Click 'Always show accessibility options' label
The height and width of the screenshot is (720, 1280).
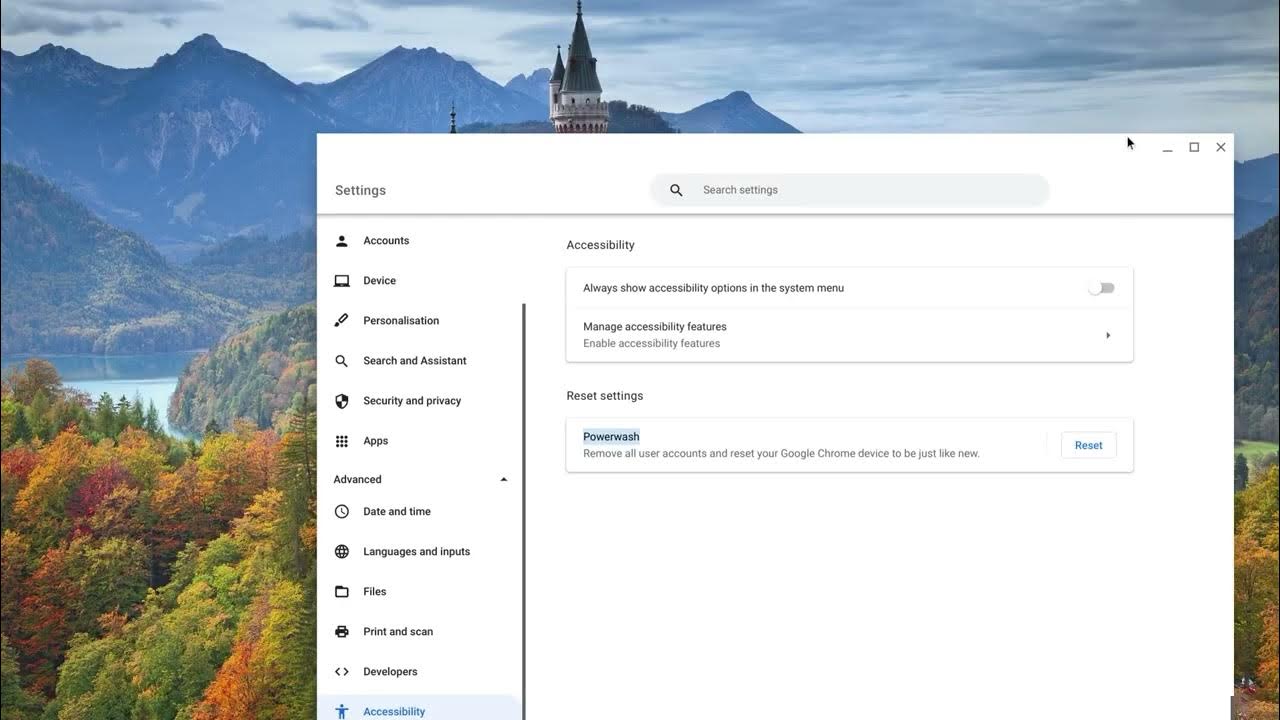tap(713, 288)
